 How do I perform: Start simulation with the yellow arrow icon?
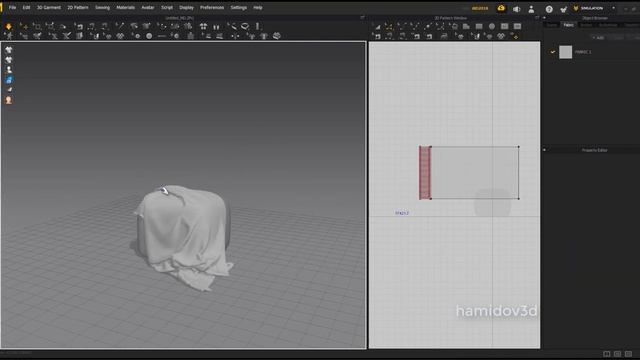click(x=9, y=27)
